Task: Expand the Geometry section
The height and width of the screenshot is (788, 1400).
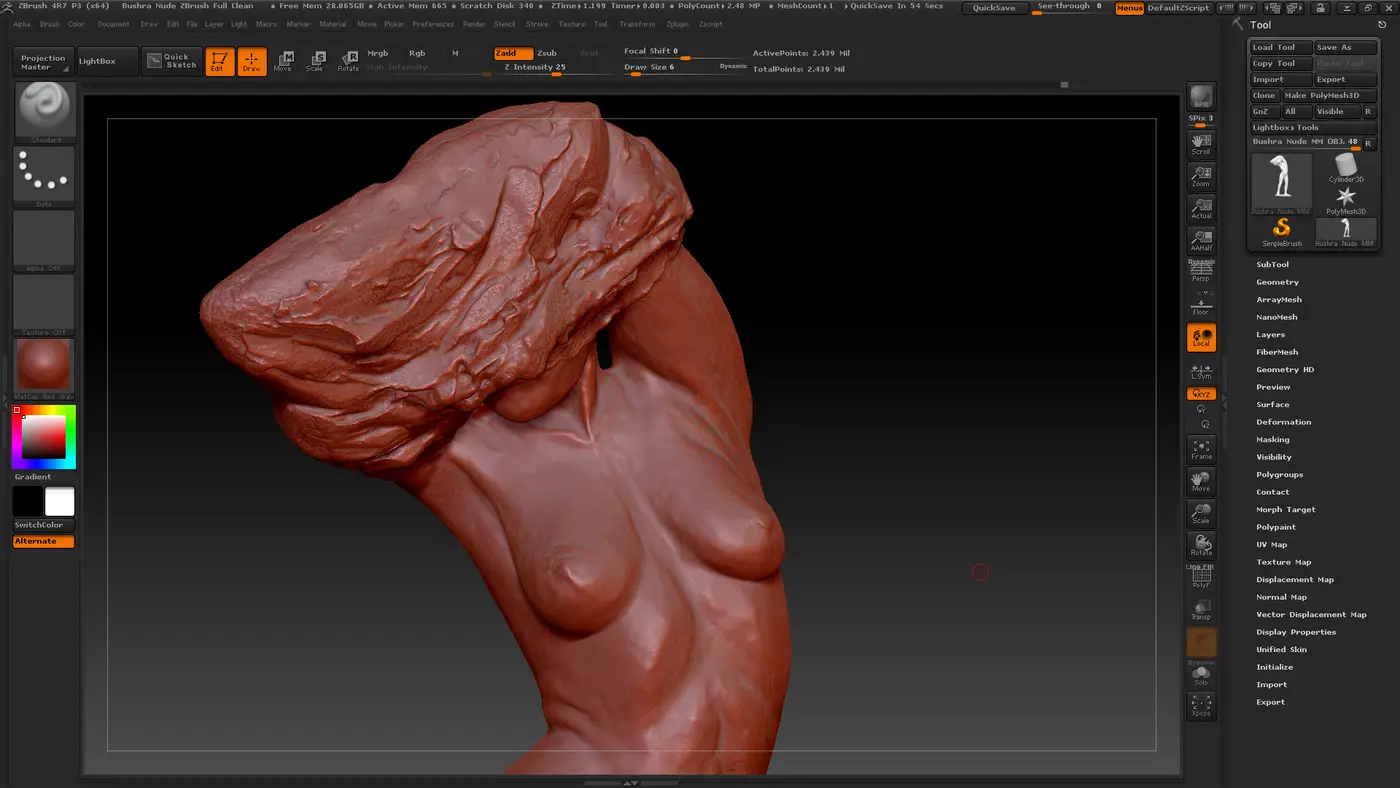Action: click(x=1277, y=282)
